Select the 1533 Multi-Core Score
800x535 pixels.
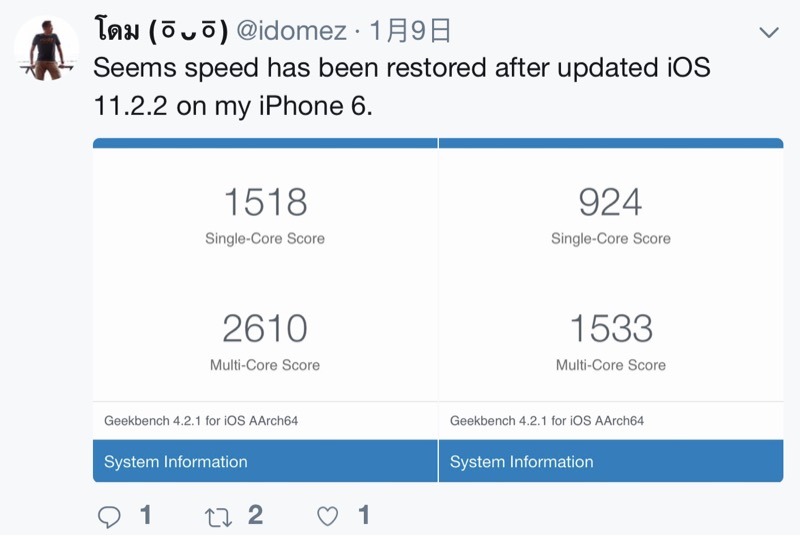point(610,329)
